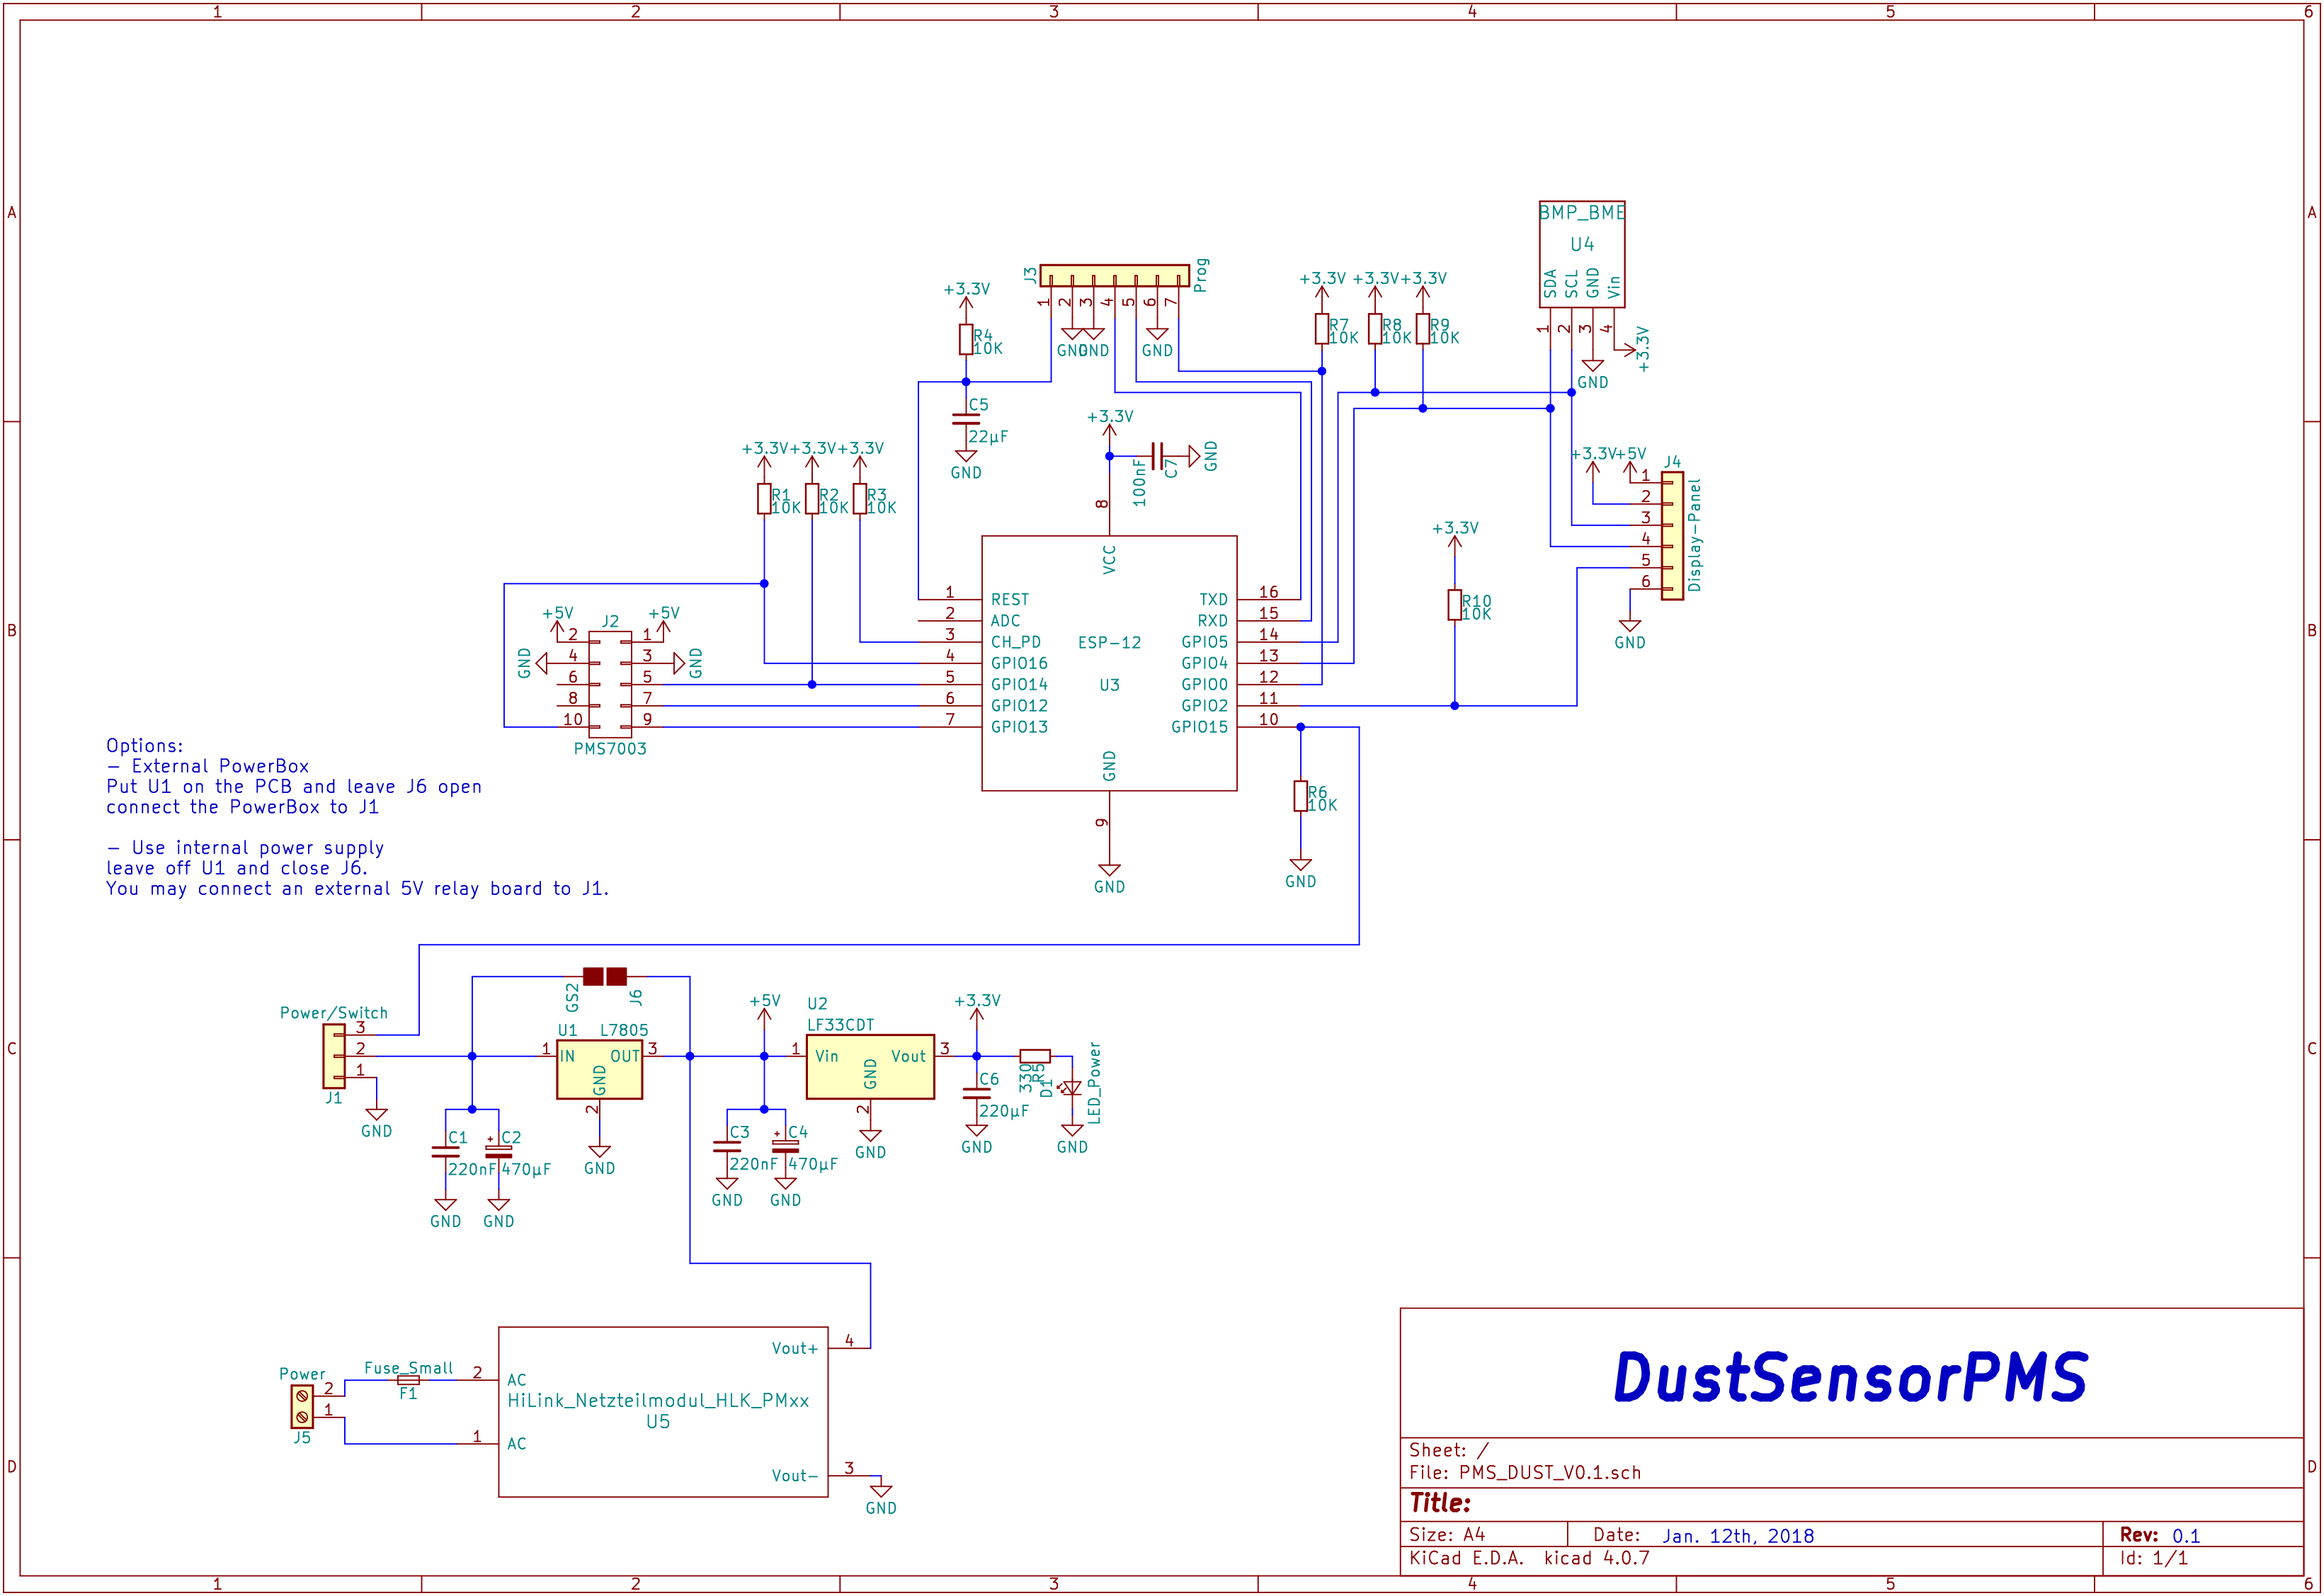
Task: Select the D1 LED_Power diode symbol
Action: (1072, 1089)
